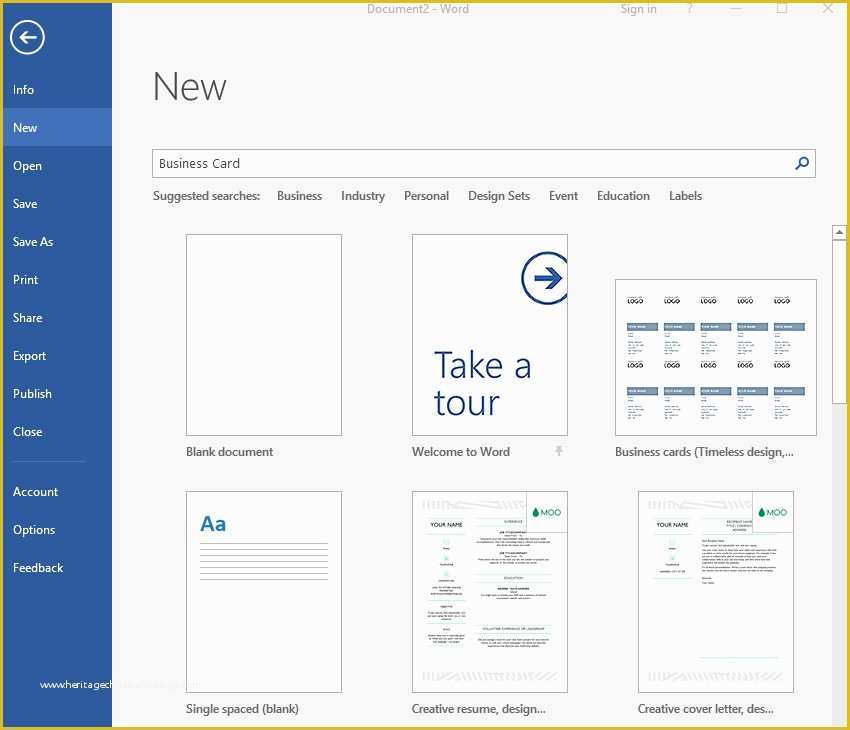Click the Personal suggested search
The width and height of the screenshot is (850, 730).
click(426, 196)
